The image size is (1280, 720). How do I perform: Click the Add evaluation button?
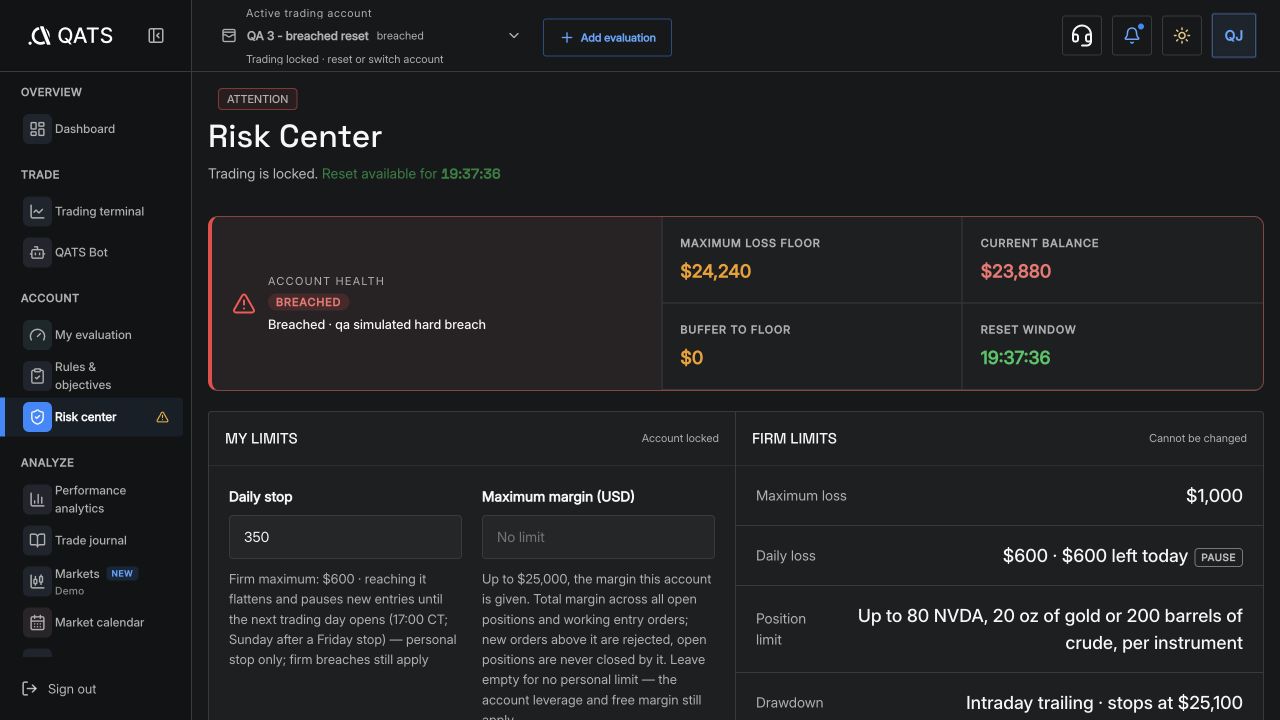click(607, 37)
